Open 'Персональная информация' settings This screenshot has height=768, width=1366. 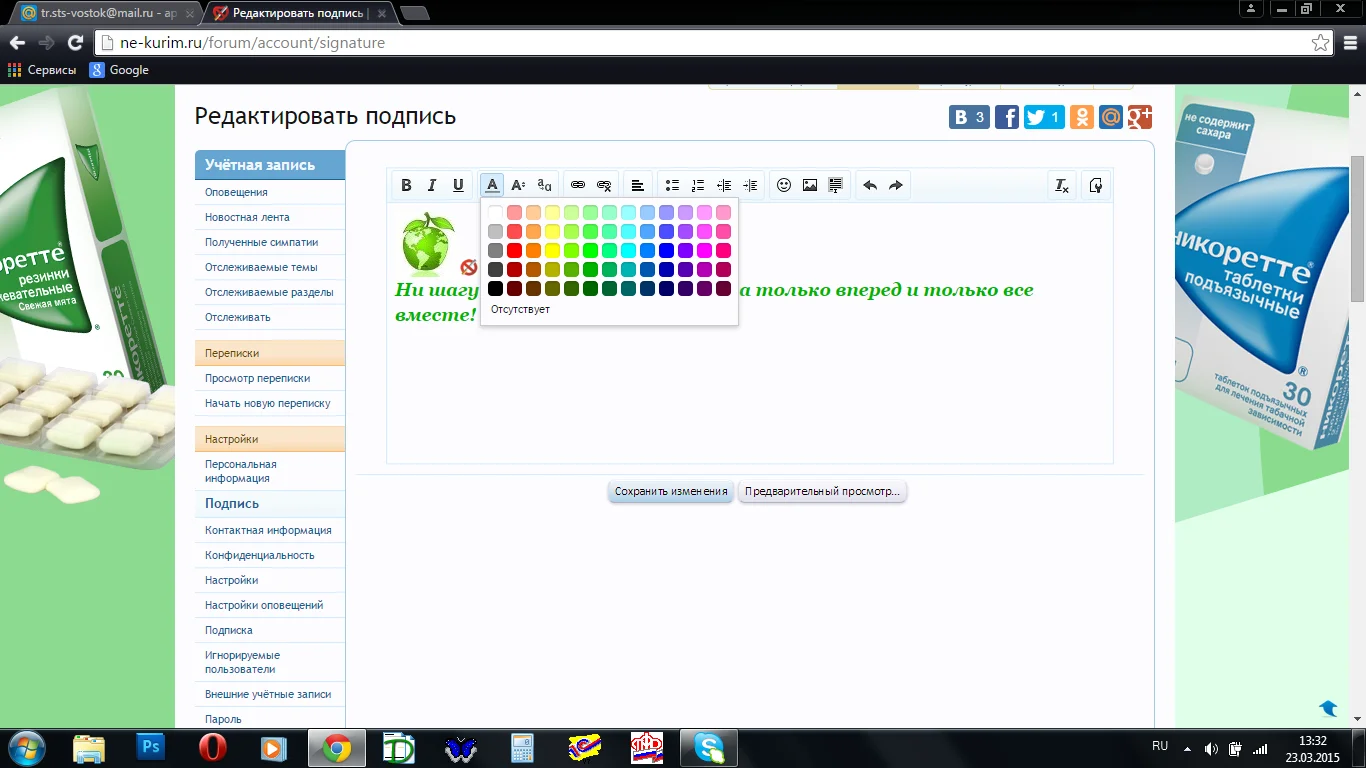(241, 471)
